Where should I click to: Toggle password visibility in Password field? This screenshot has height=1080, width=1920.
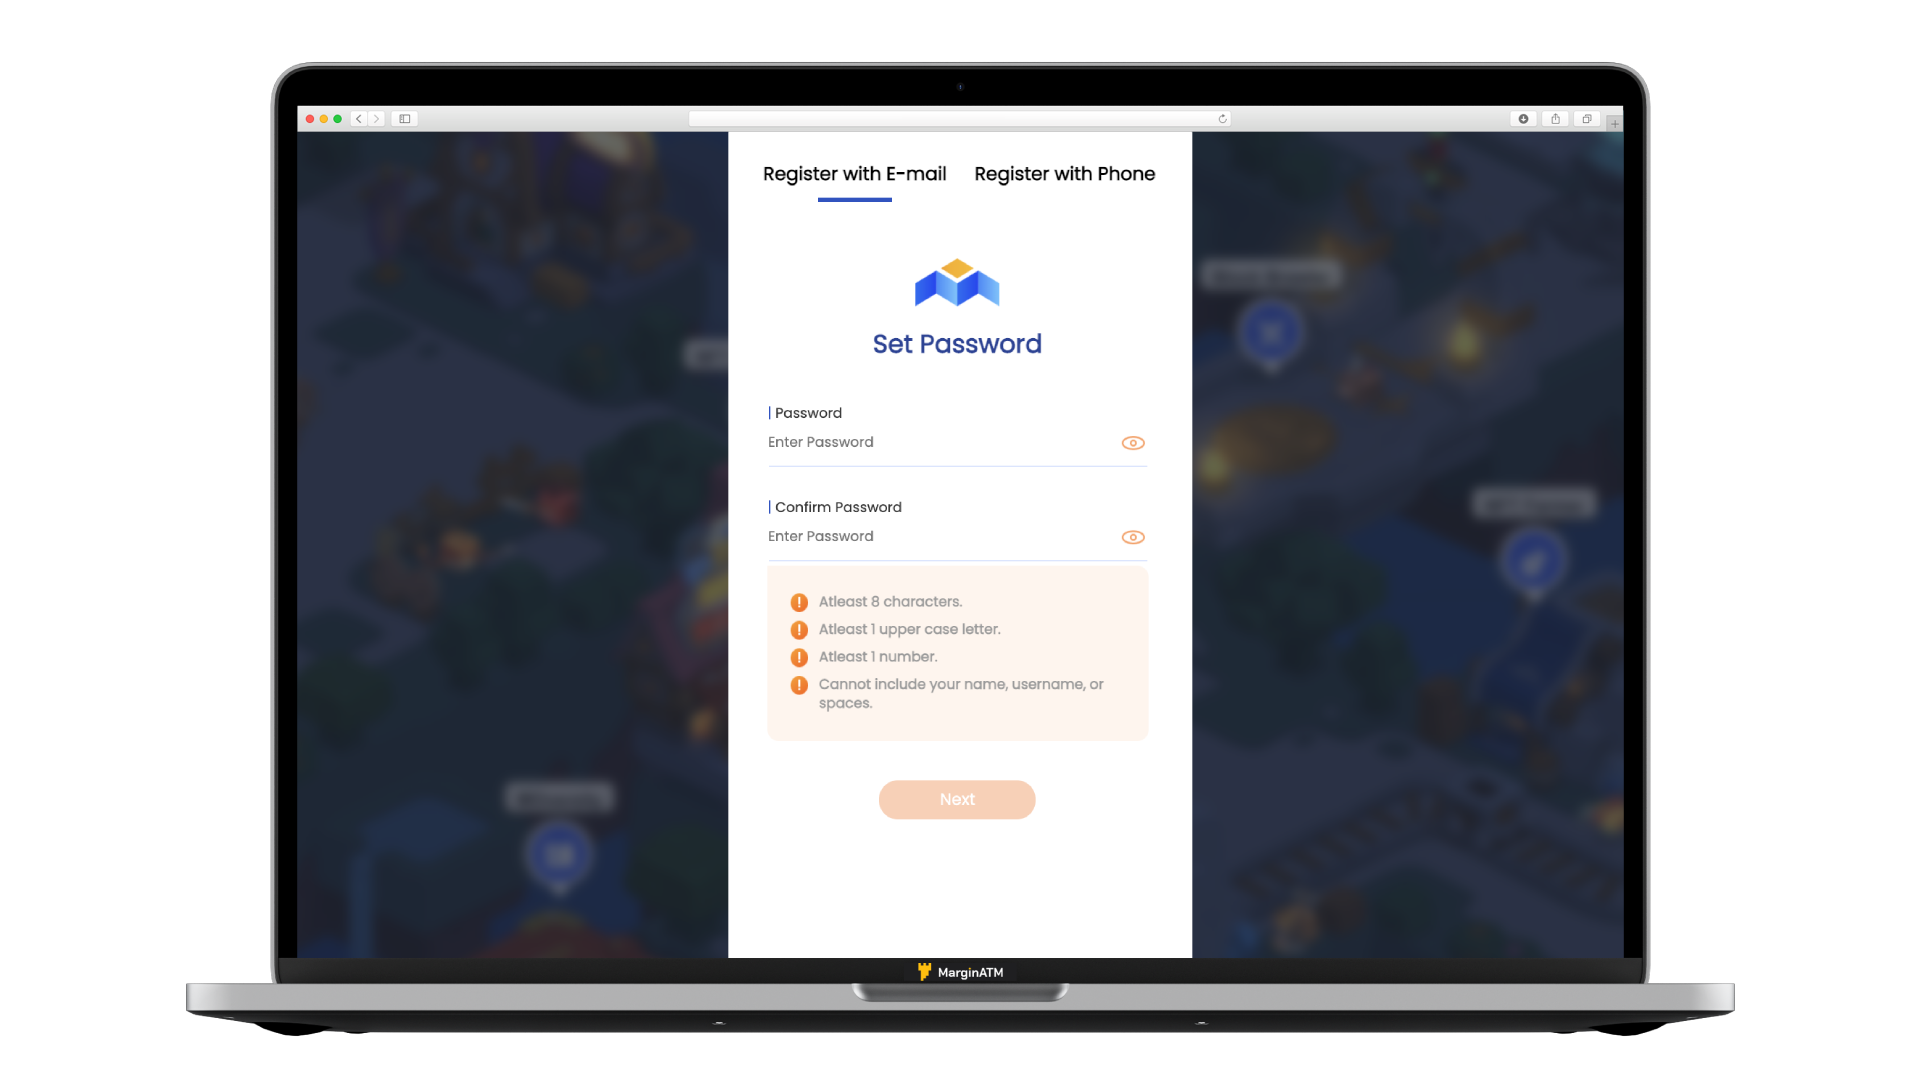pos(1131,442)
